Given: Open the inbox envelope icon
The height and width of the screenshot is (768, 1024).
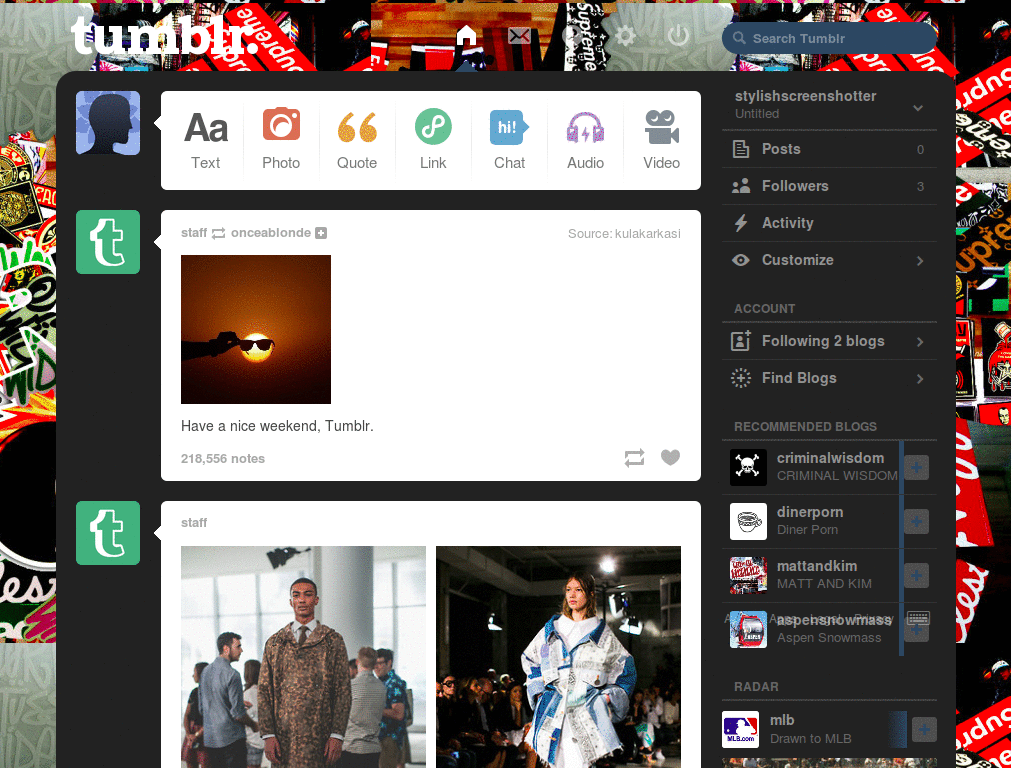Looking at the screenshot, I should (519, 36).
